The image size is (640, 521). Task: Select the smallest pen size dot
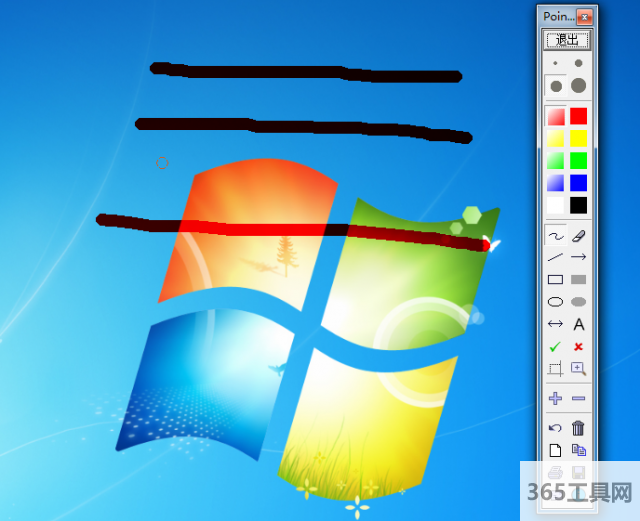[x=555, y=63]
